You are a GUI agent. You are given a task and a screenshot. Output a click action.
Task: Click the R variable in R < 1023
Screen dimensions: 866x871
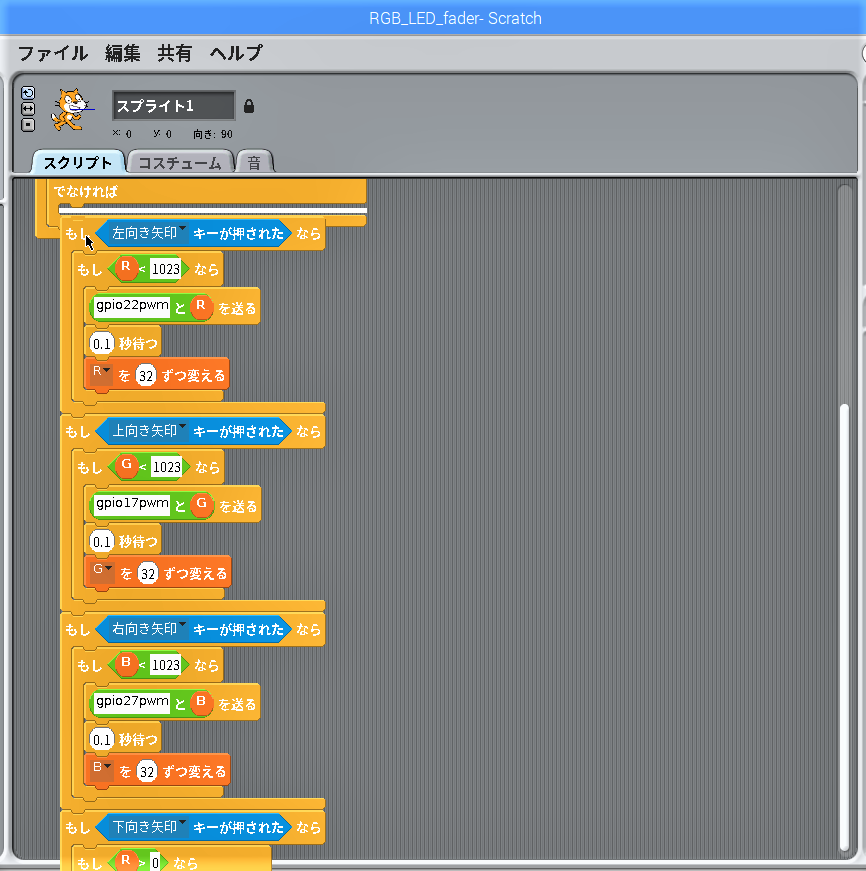126,269
